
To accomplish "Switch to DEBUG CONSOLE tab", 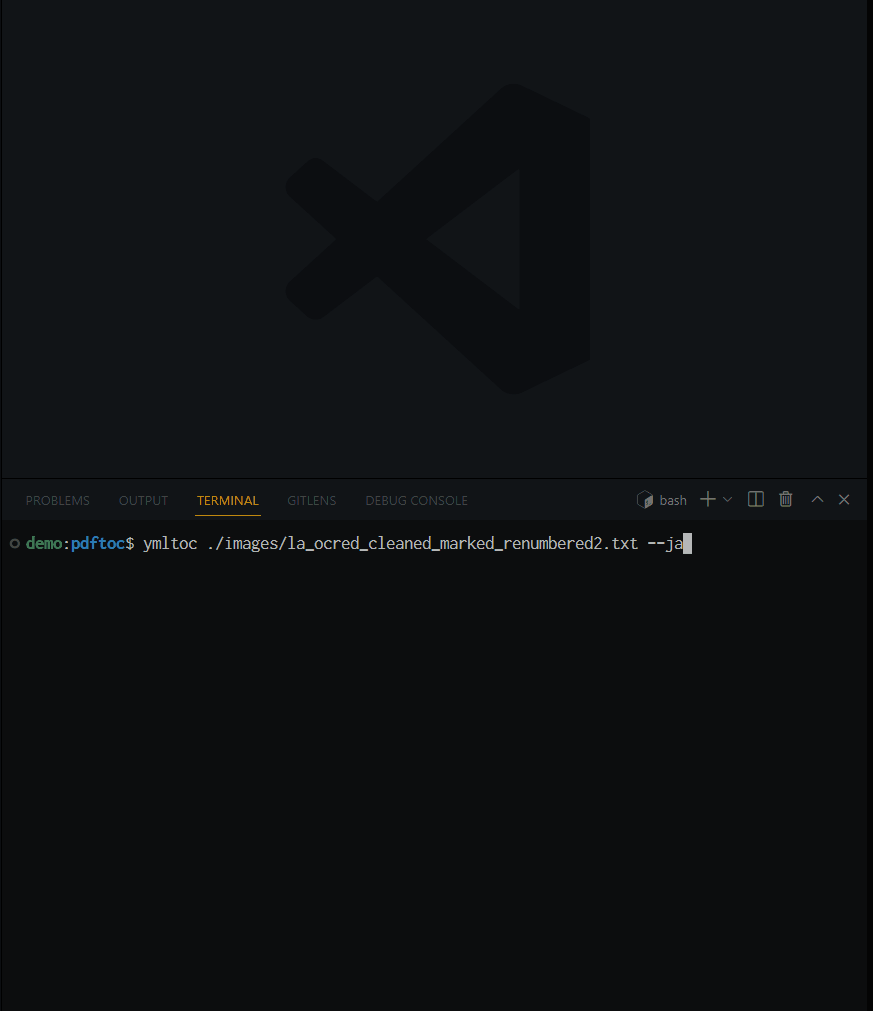I will [x=417, y=500].
